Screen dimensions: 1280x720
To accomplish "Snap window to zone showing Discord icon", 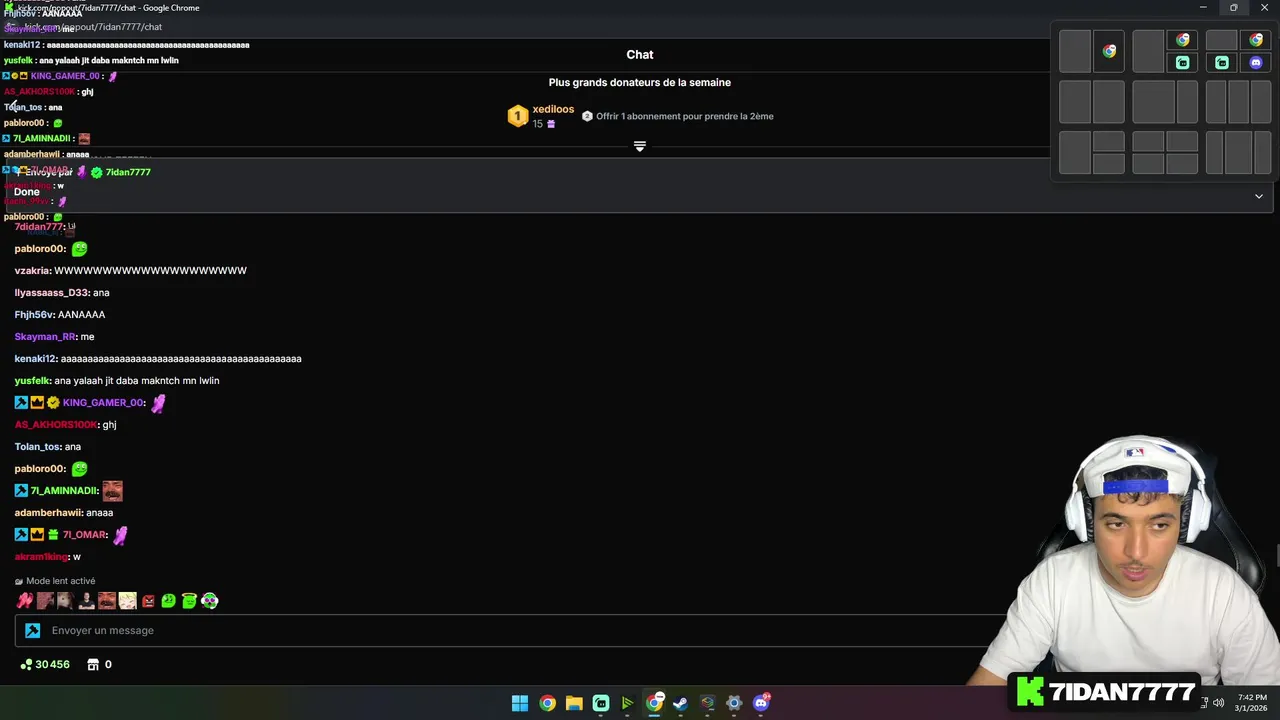I will [1256, 62].
